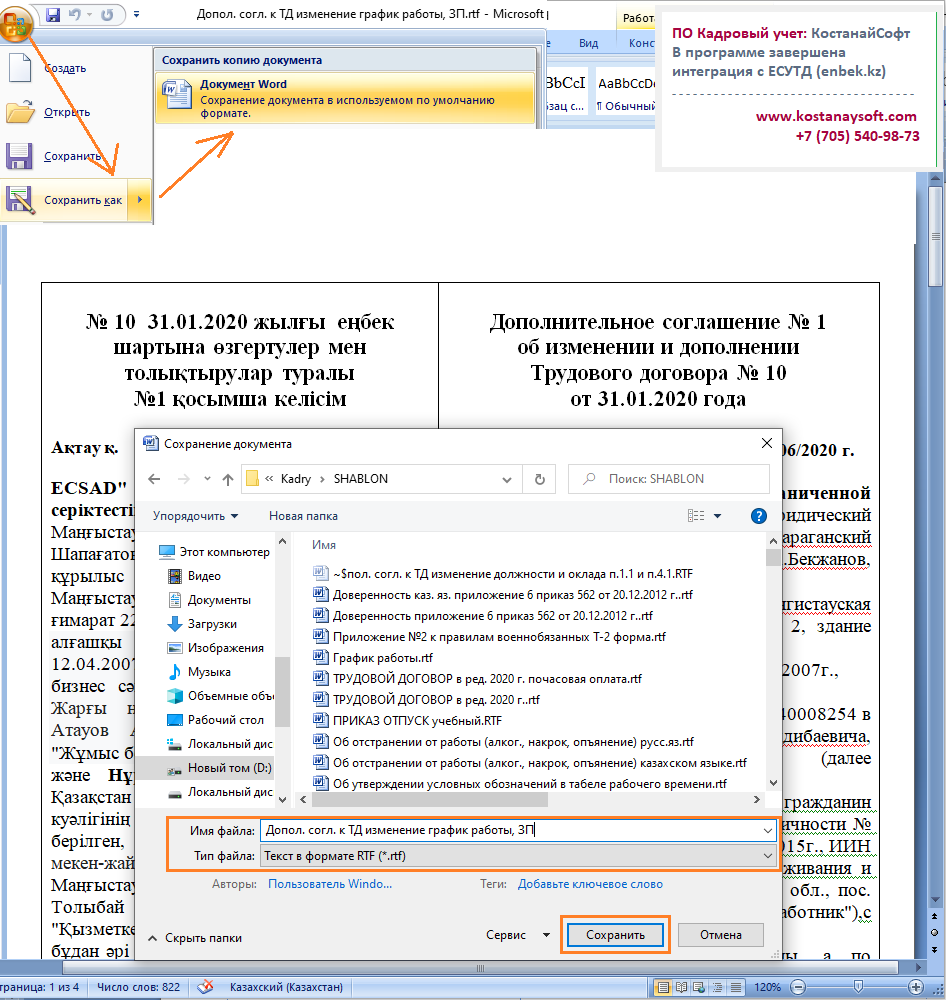The image size is (946, 1000).
Task: Click the proofing errors icon in status bar
Action: [205, 987]
